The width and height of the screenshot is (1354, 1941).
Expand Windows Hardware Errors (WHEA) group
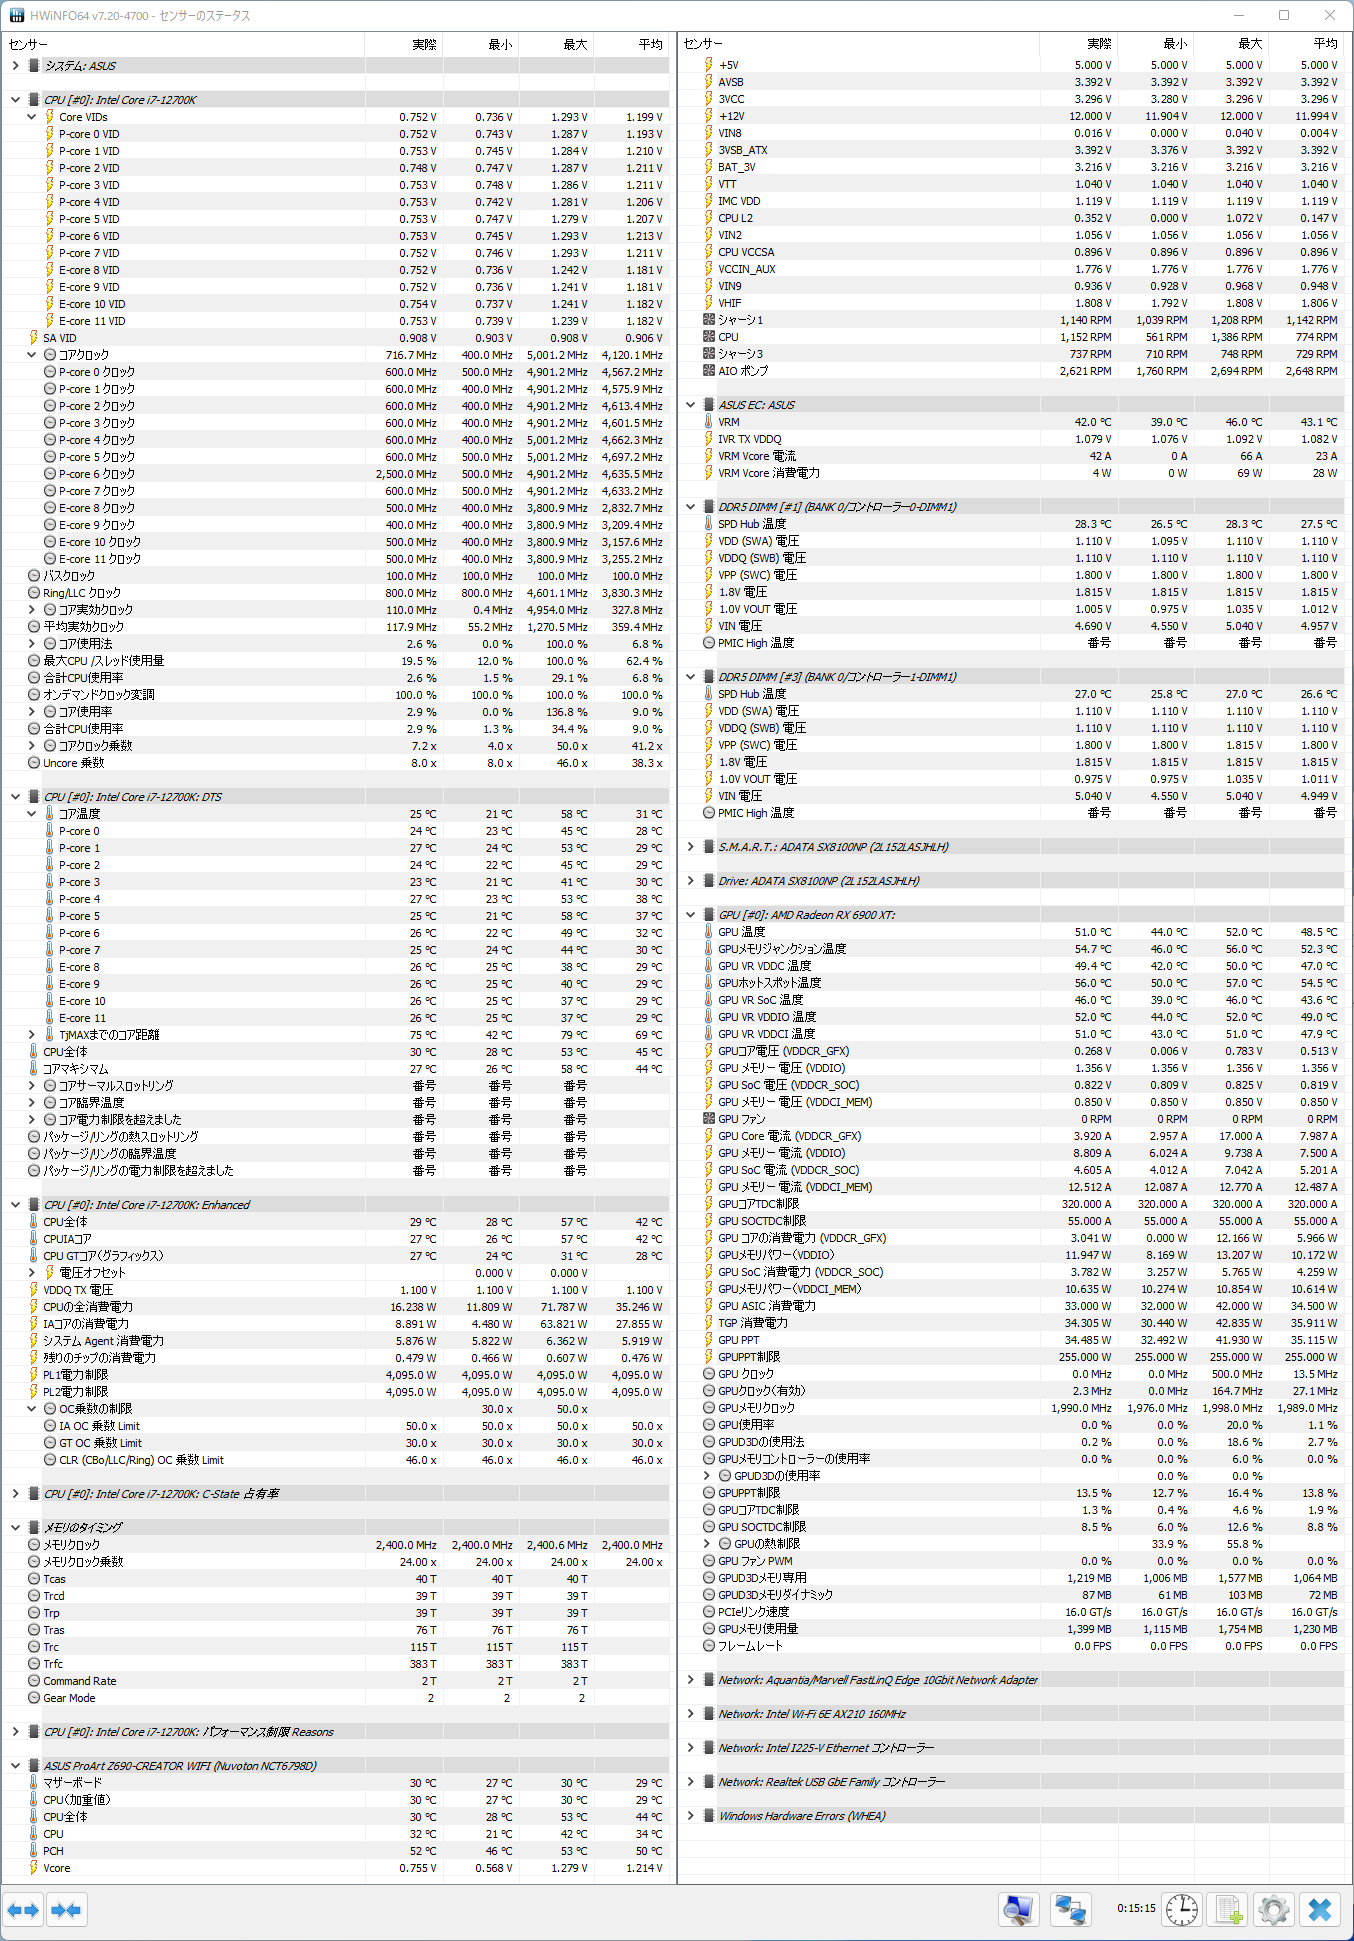690,1816
